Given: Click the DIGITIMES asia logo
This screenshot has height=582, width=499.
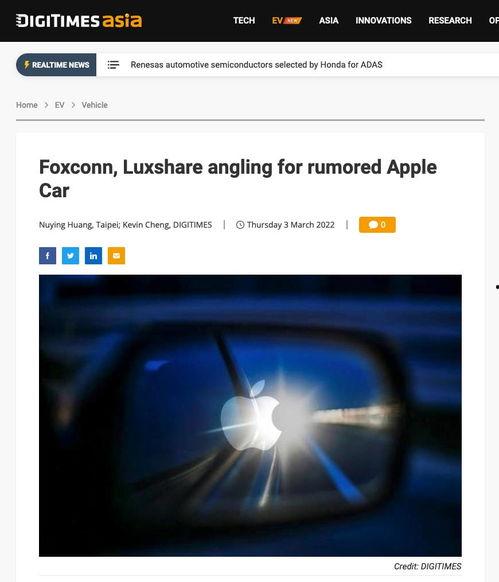Looking at the screenshot, I should click(x=79, y=21).
